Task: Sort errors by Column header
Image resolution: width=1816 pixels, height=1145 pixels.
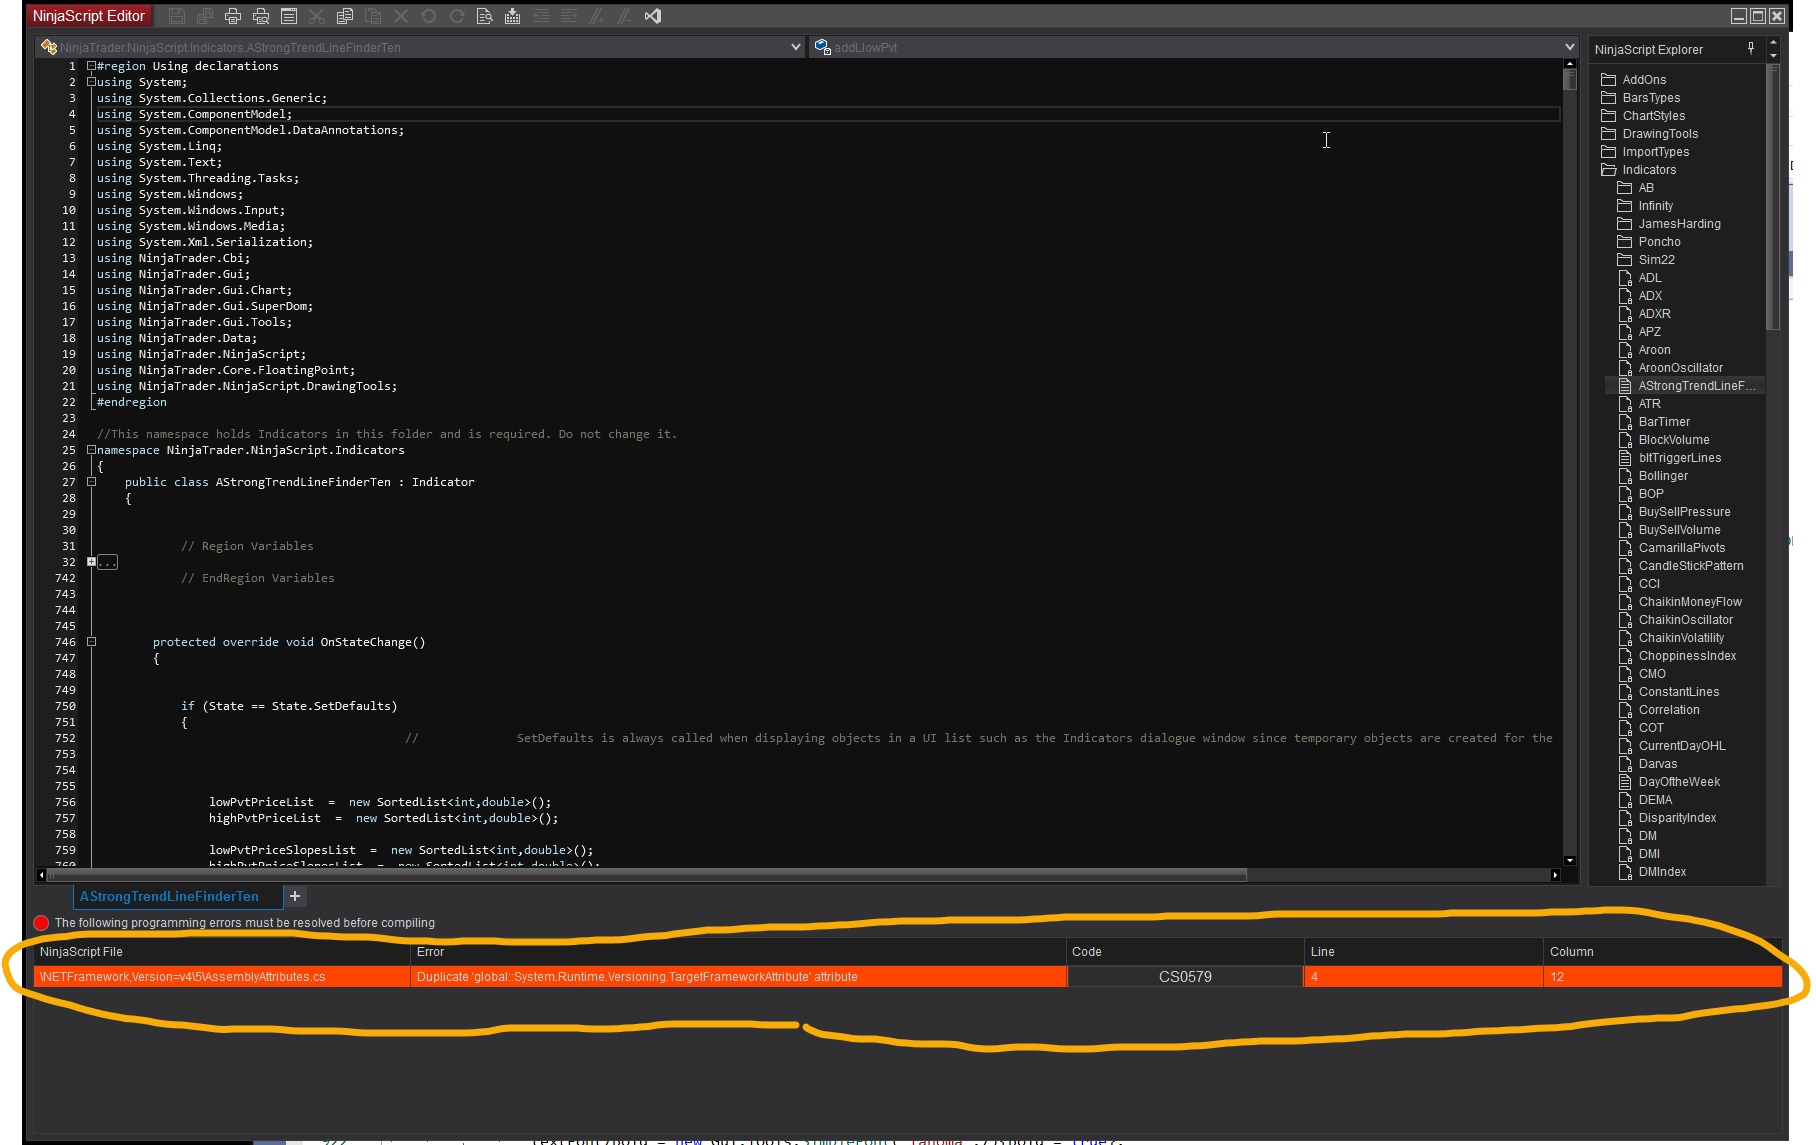Action: (1663, 952)
